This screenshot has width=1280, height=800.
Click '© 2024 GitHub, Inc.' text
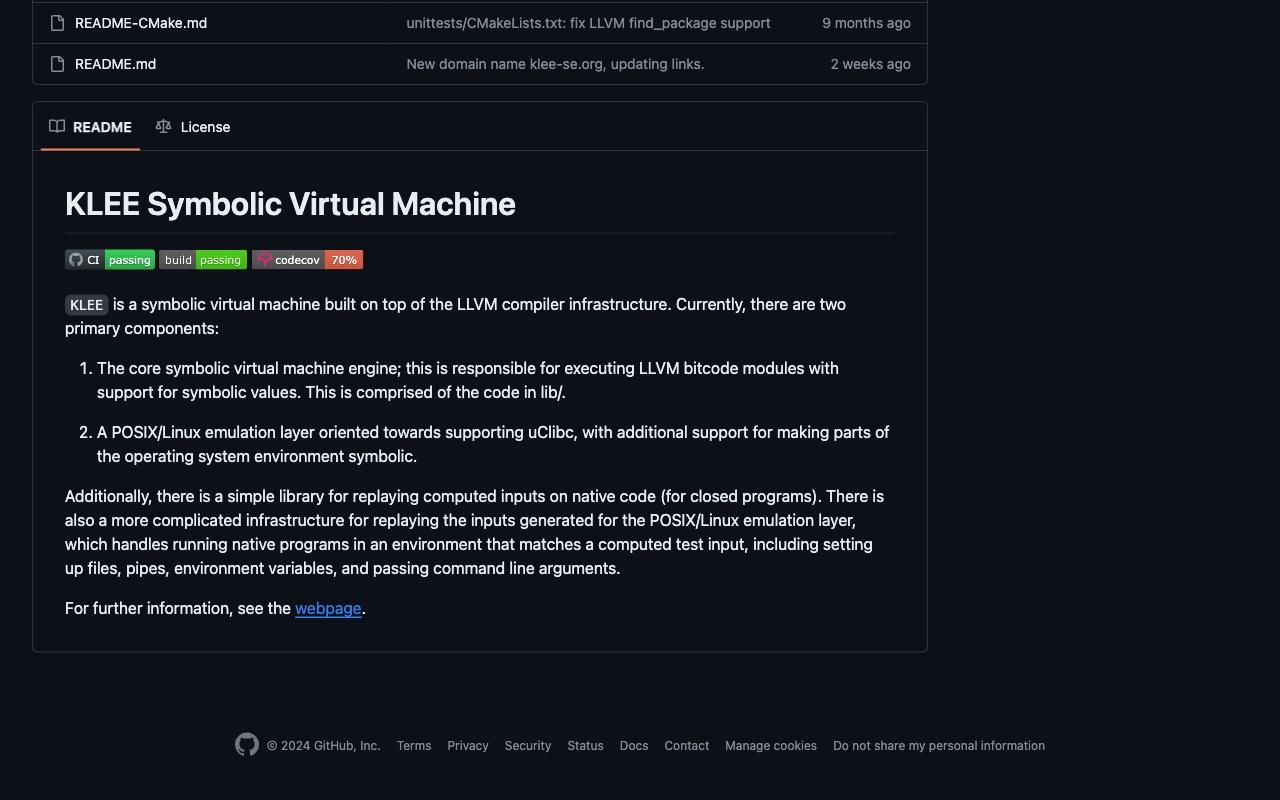click(x=324, y=746)
